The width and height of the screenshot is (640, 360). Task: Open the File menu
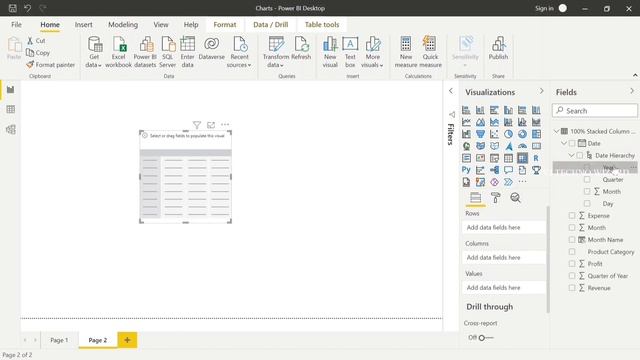pos(16,24)
